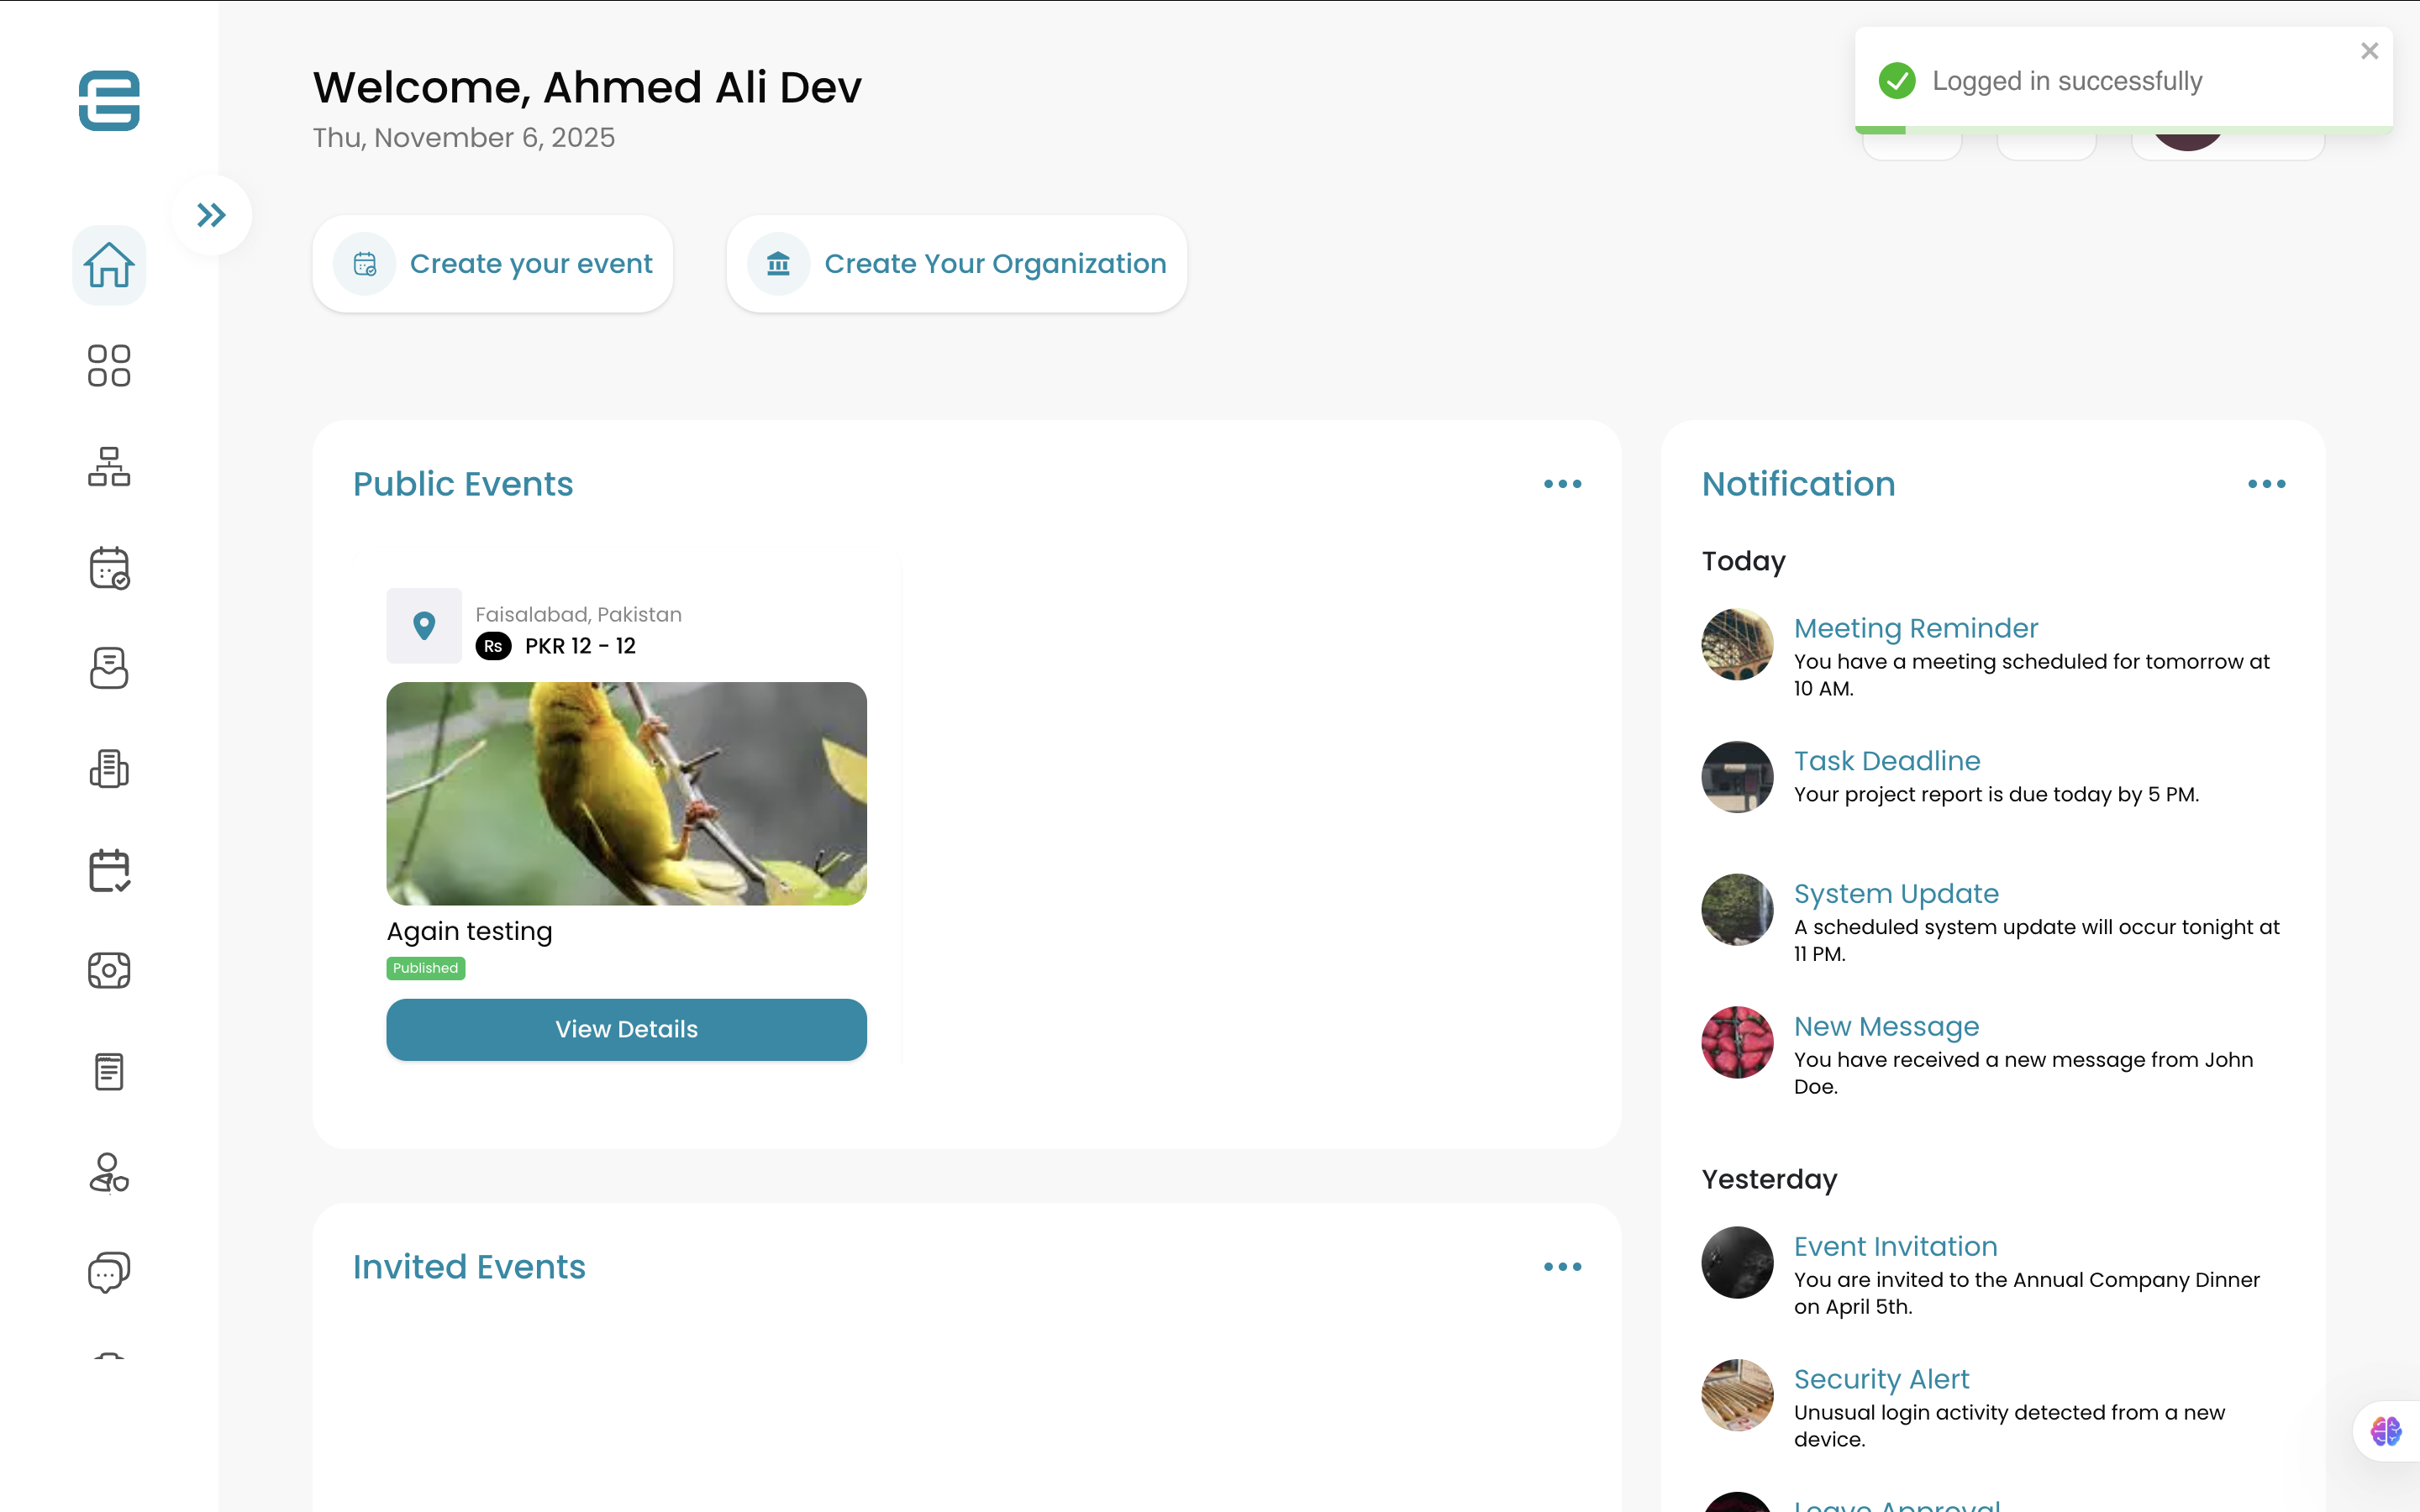This screenshot has height=1512, width=2420.
Task: Dismiss the Logged in successfully toast
Action: pos(2369,50)
